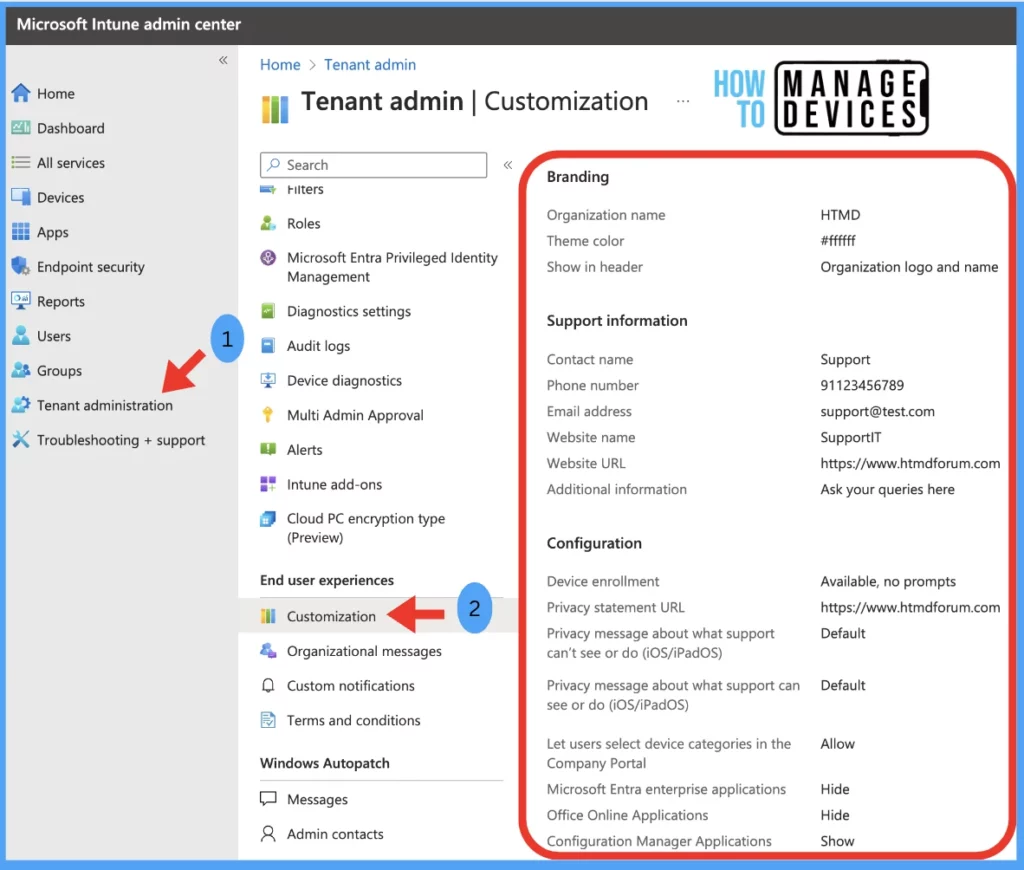Click the Reports screen icon
Viewport: 1024px width, 870px height.
[21, 300]
